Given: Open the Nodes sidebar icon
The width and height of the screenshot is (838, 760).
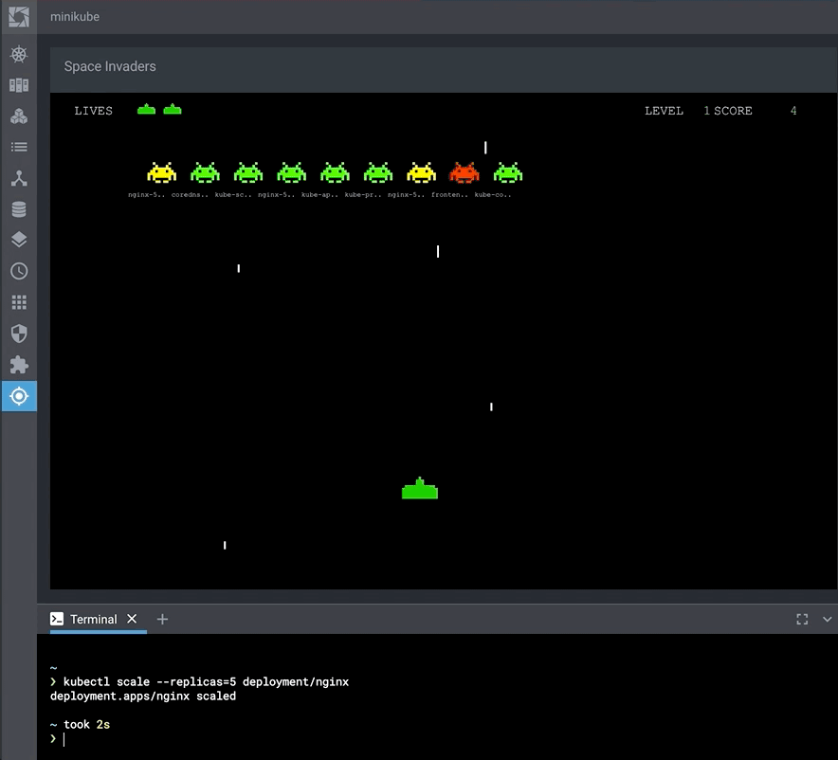Looking at the screenshot, I should pos(19,85).
